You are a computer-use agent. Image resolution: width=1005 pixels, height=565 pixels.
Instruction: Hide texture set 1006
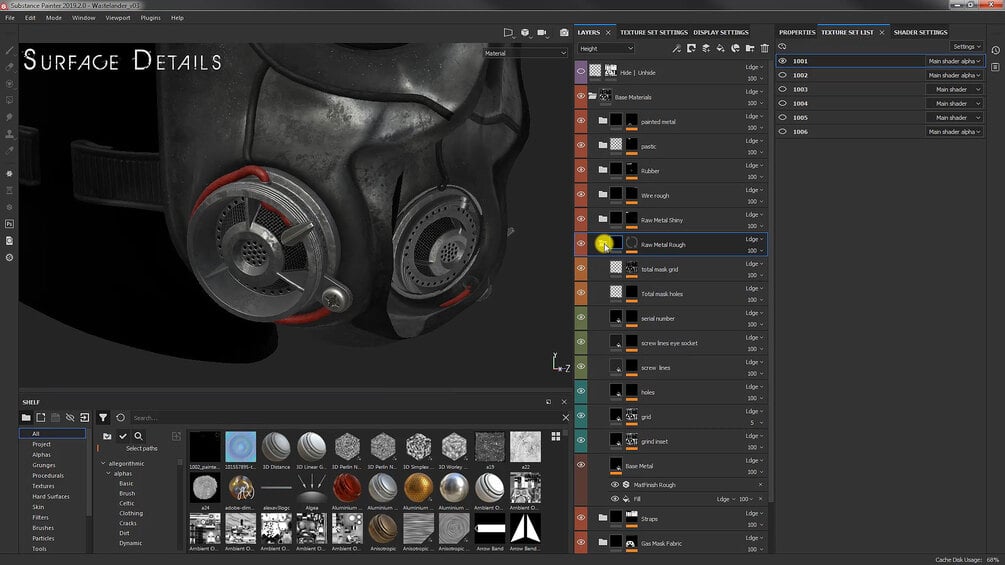coord(783,131)
